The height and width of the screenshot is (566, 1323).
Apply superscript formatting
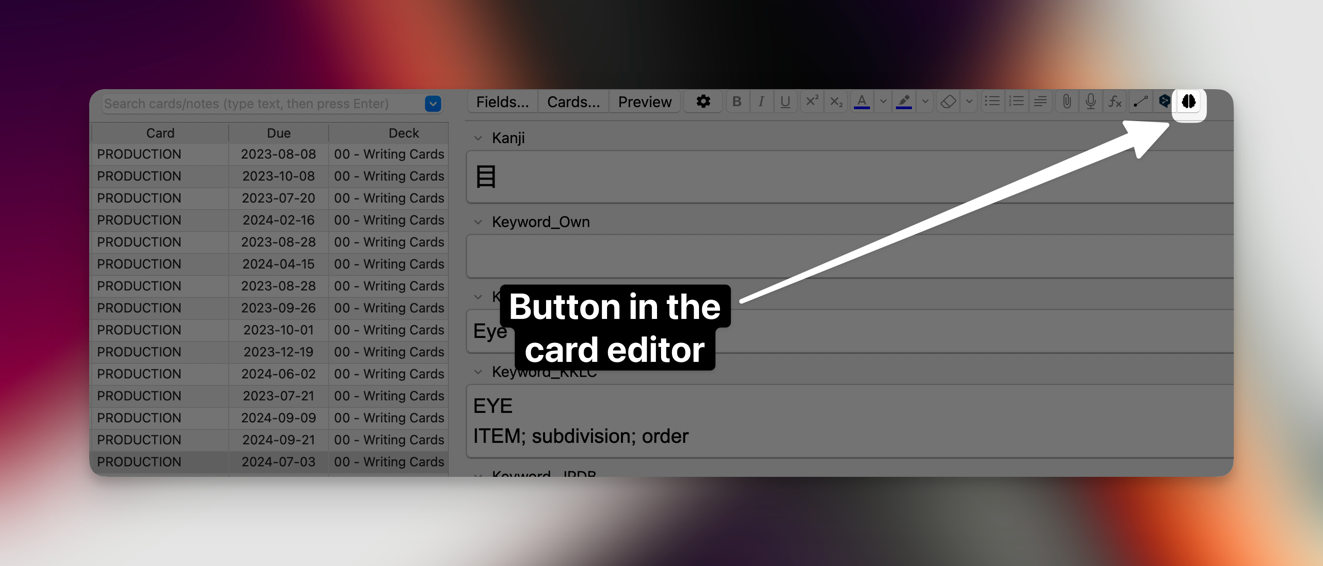[811, 102]
